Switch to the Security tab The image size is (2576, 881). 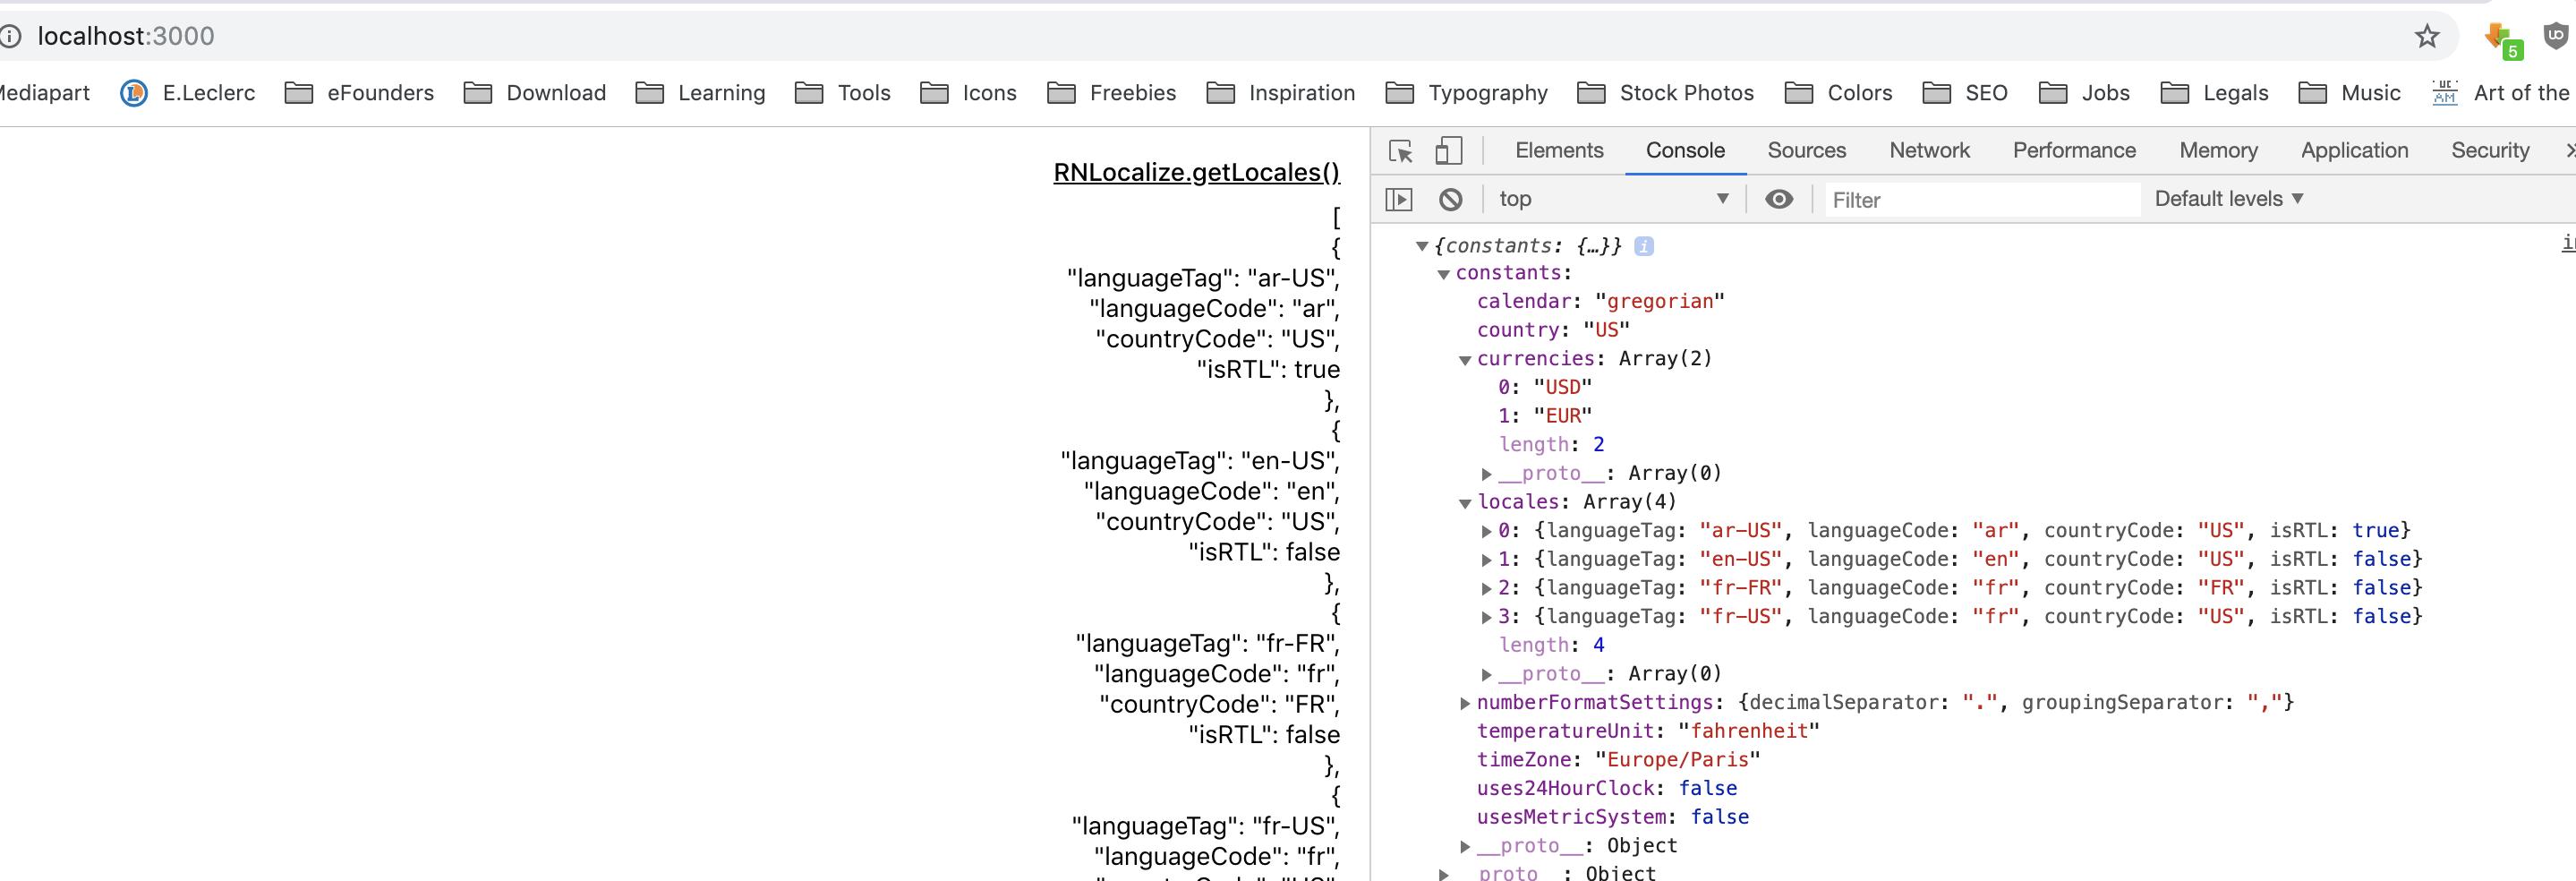coord(2490,150)
